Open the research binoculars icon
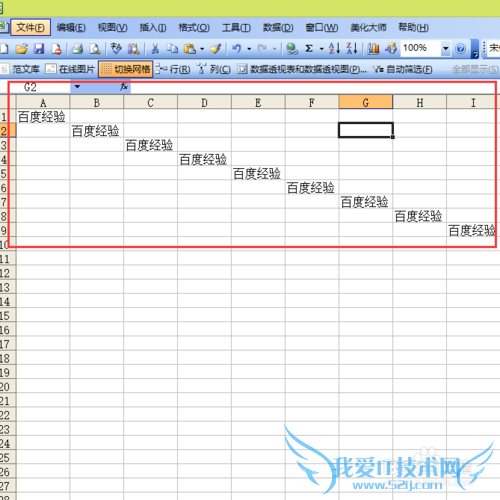This screenshot has width=500, height=500. click(x=134, y=49)
